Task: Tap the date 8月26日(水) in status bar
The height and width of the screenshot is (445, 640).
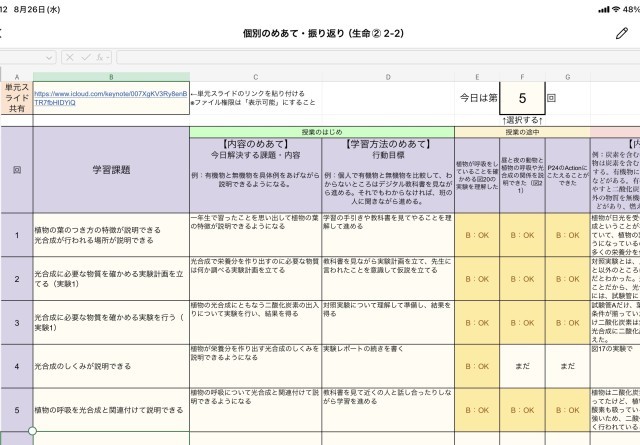Action: (x=37, y=9)
